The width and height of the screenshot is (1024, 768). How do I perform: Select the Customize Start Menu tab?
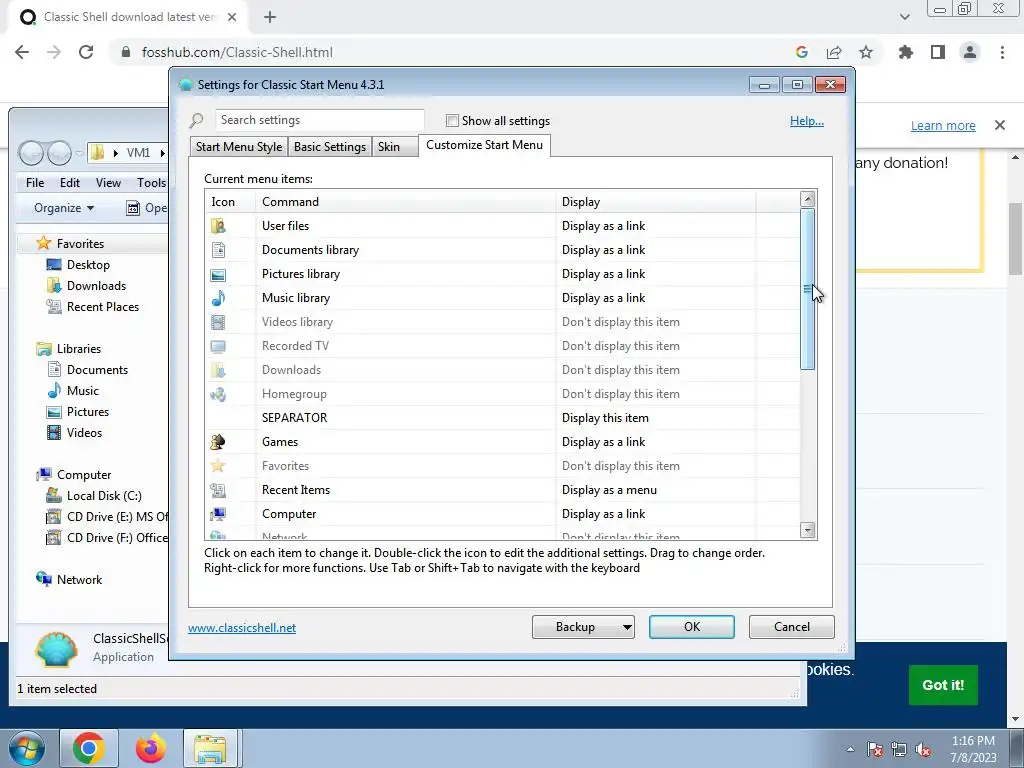coord(485,145)
